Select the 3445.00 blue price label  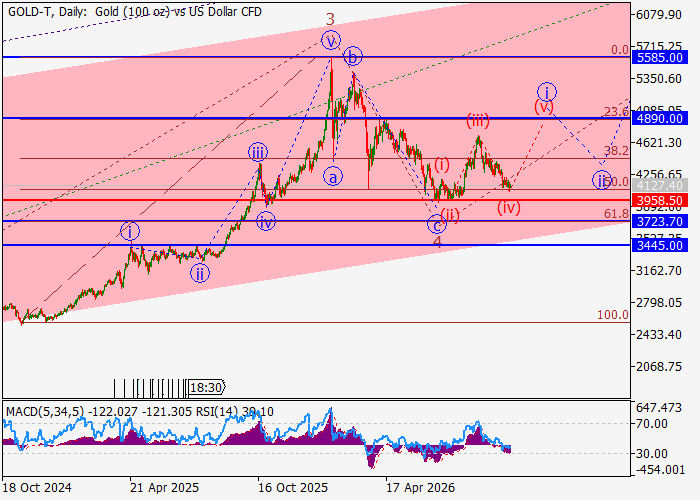[x=660, y=246]
